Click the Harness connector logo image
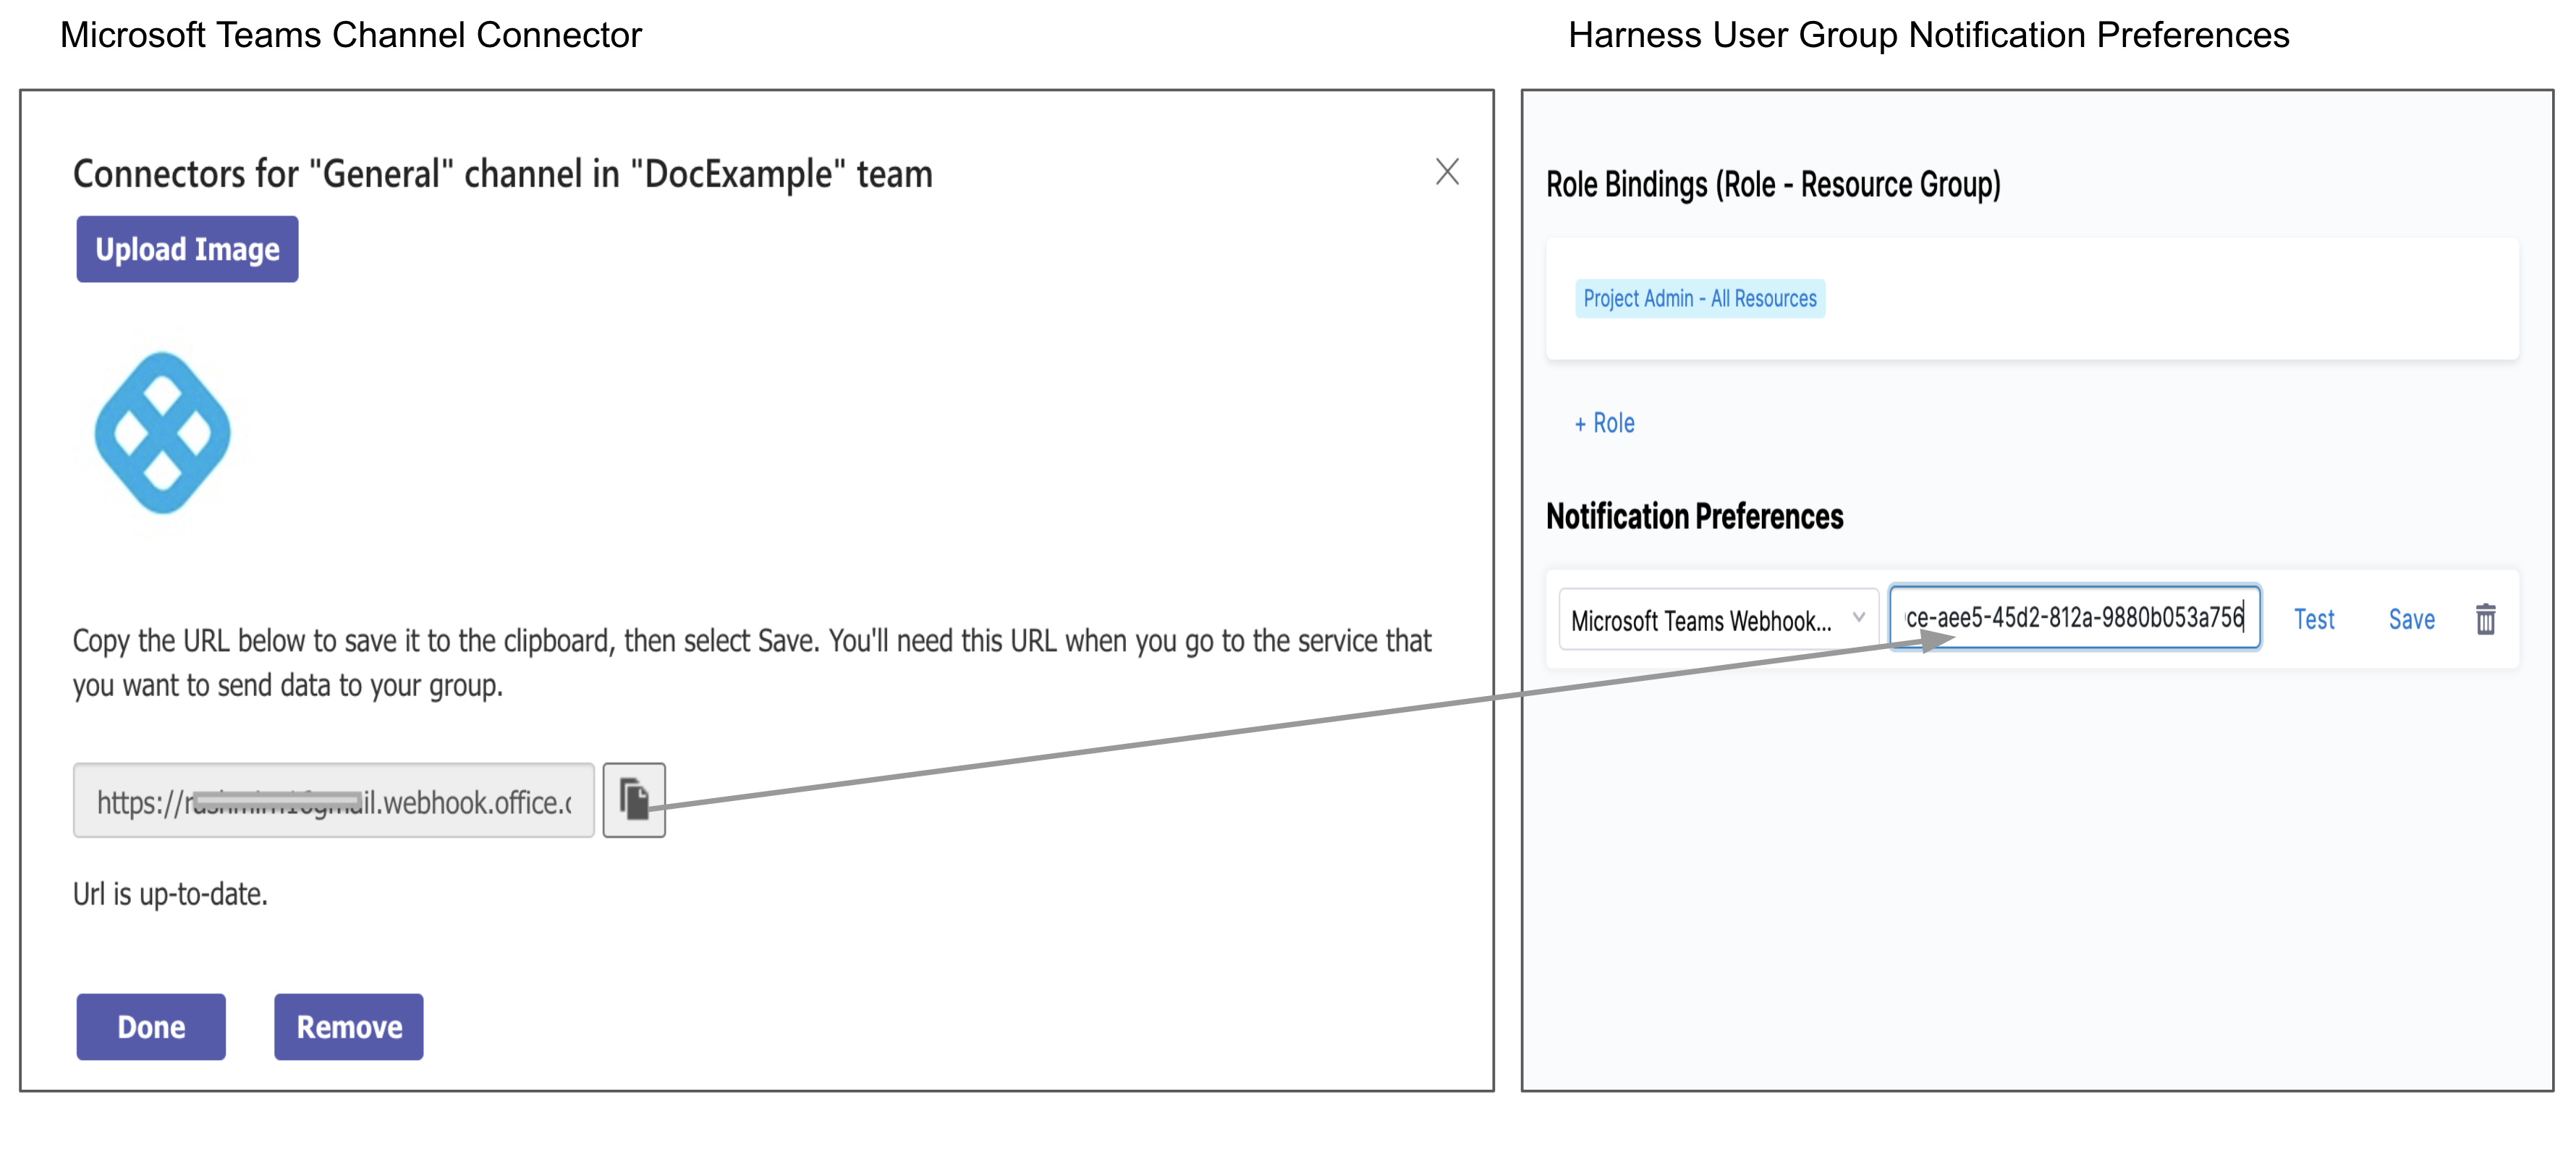This screenshot has height=1157, width=2576. pyautogui.click(x=163, y=433)
